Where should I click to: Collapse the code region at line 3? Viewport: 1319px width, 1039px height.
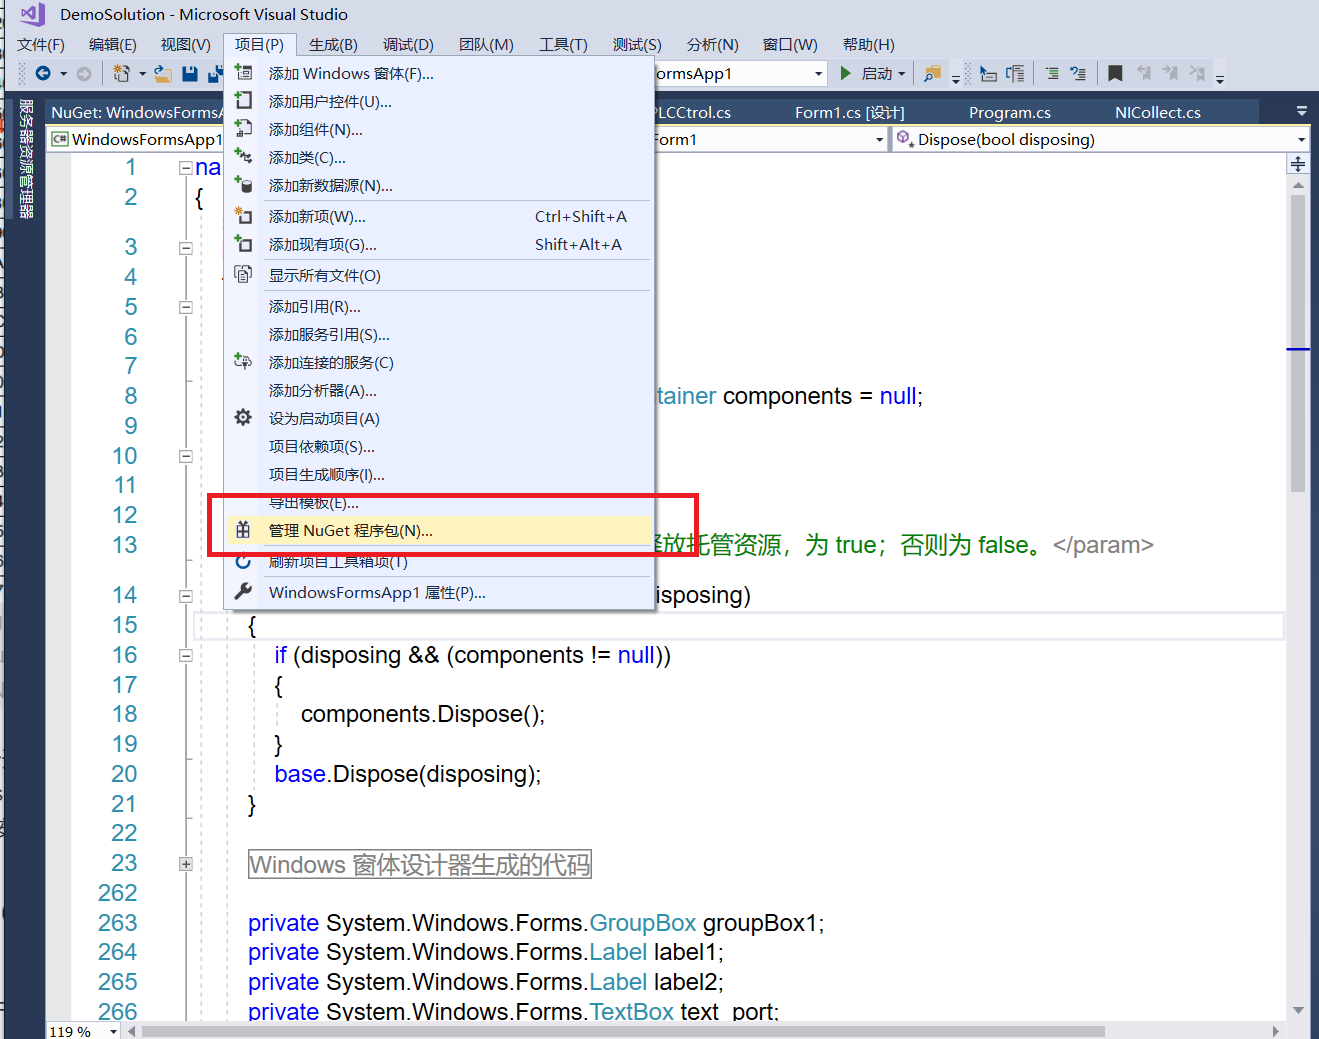click(186, 248)
